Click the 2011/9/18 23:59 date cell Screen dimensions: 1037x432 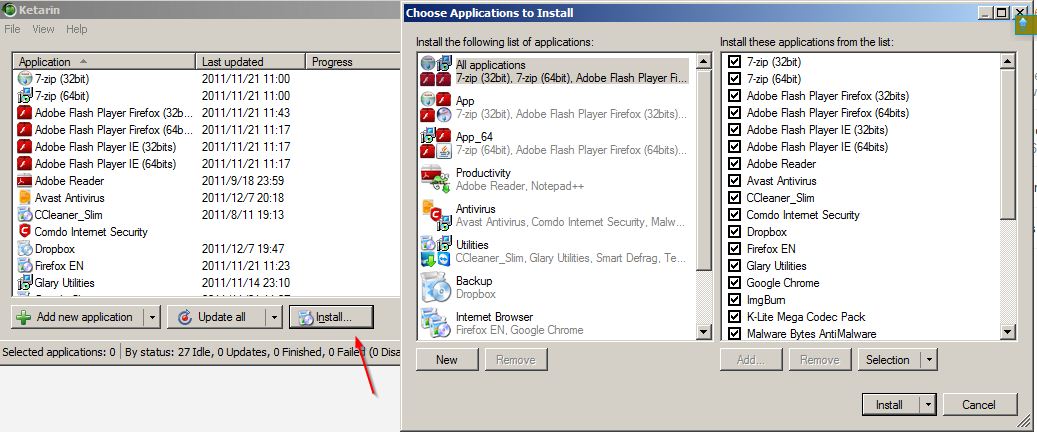(243, 181)
